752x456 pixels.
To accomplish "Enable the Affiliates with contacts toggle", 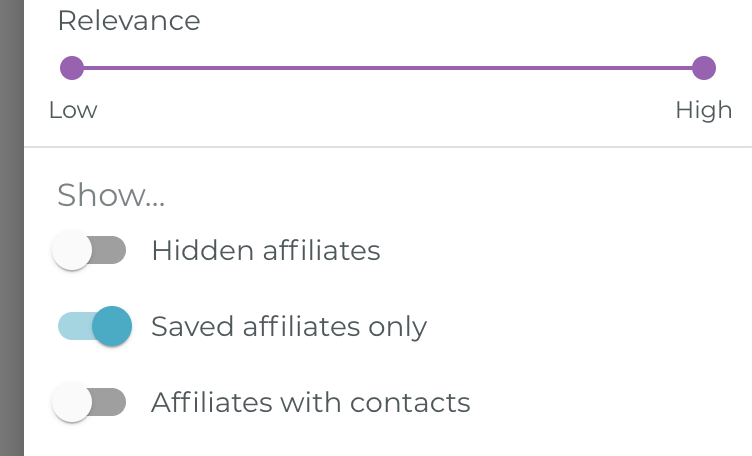I will pyautogui.click(x=90, y=403).
